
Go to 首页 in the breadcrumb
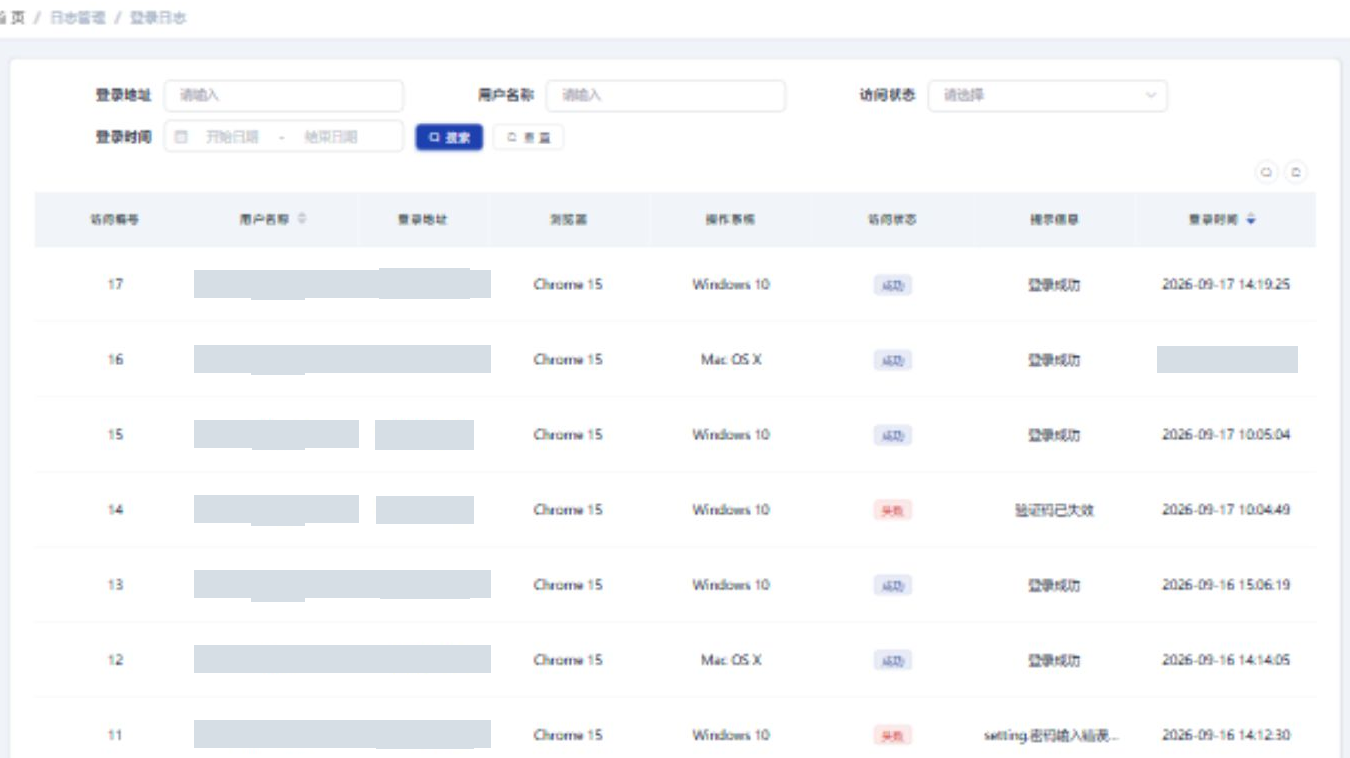[x=13, y=18]
